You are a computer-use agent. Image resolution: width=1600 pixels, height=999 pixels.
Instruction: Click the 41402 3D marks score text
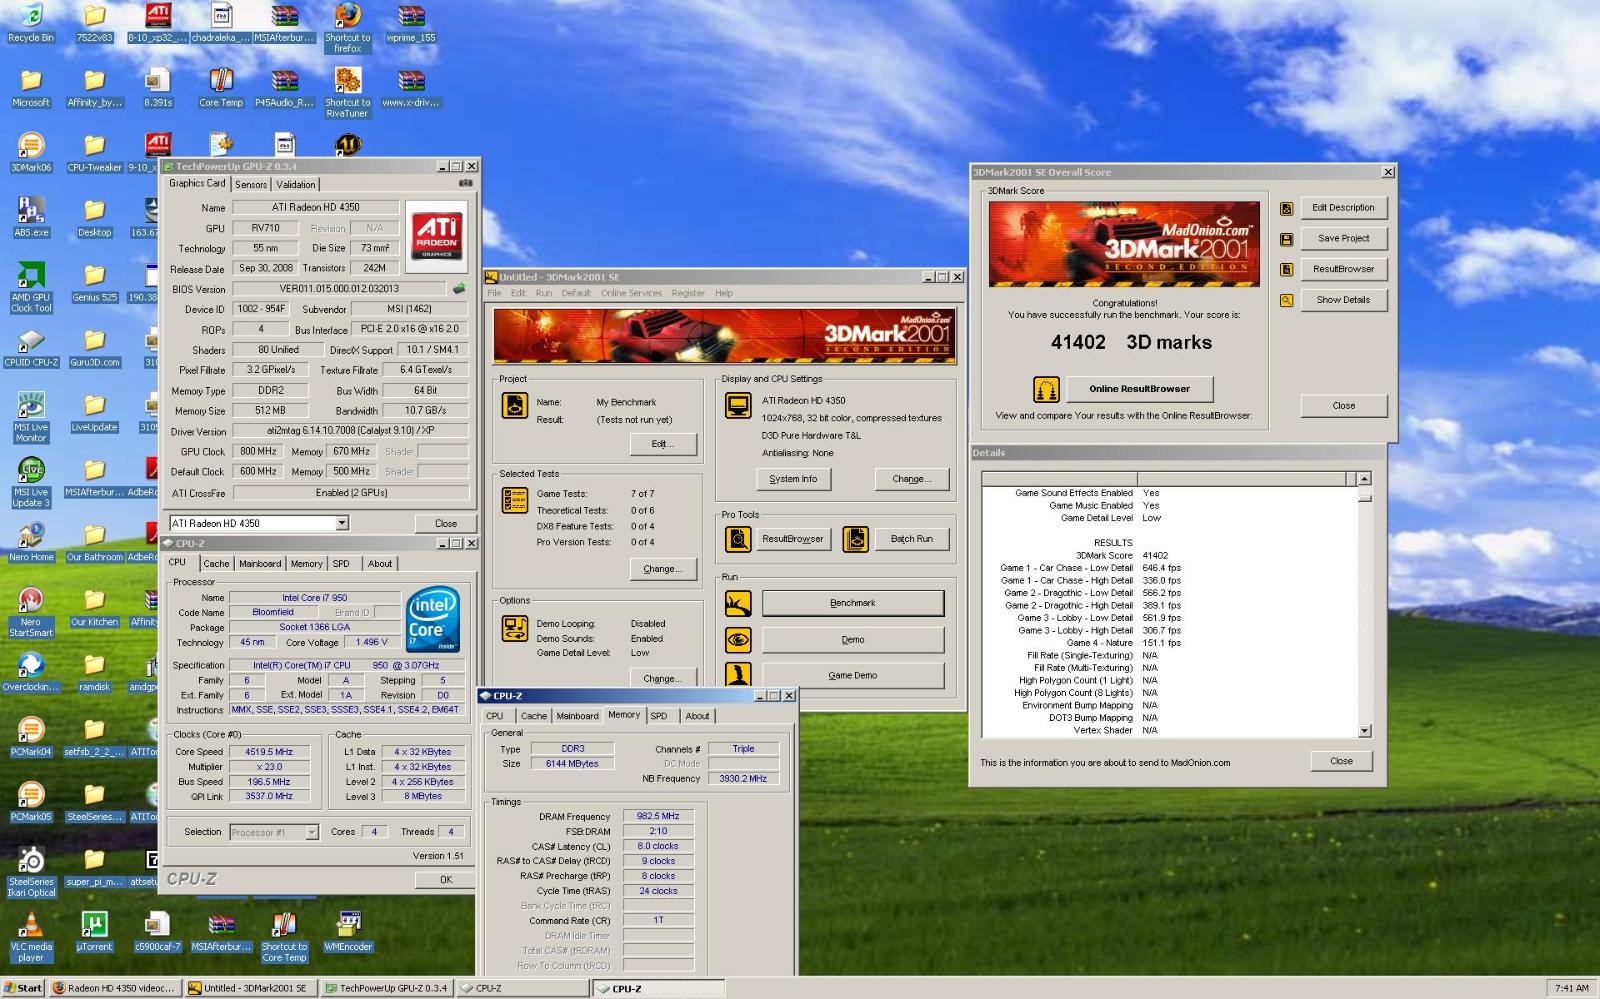[x=1131, y=342]
